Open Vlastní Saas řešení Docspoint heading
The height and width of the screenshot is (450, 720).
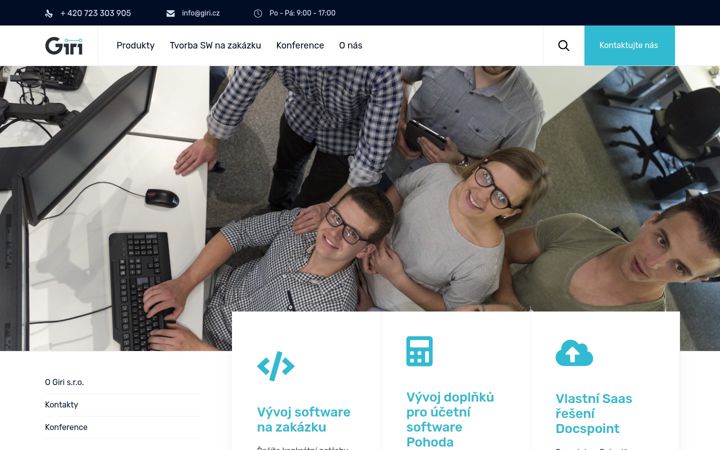[x=594, y=413]
